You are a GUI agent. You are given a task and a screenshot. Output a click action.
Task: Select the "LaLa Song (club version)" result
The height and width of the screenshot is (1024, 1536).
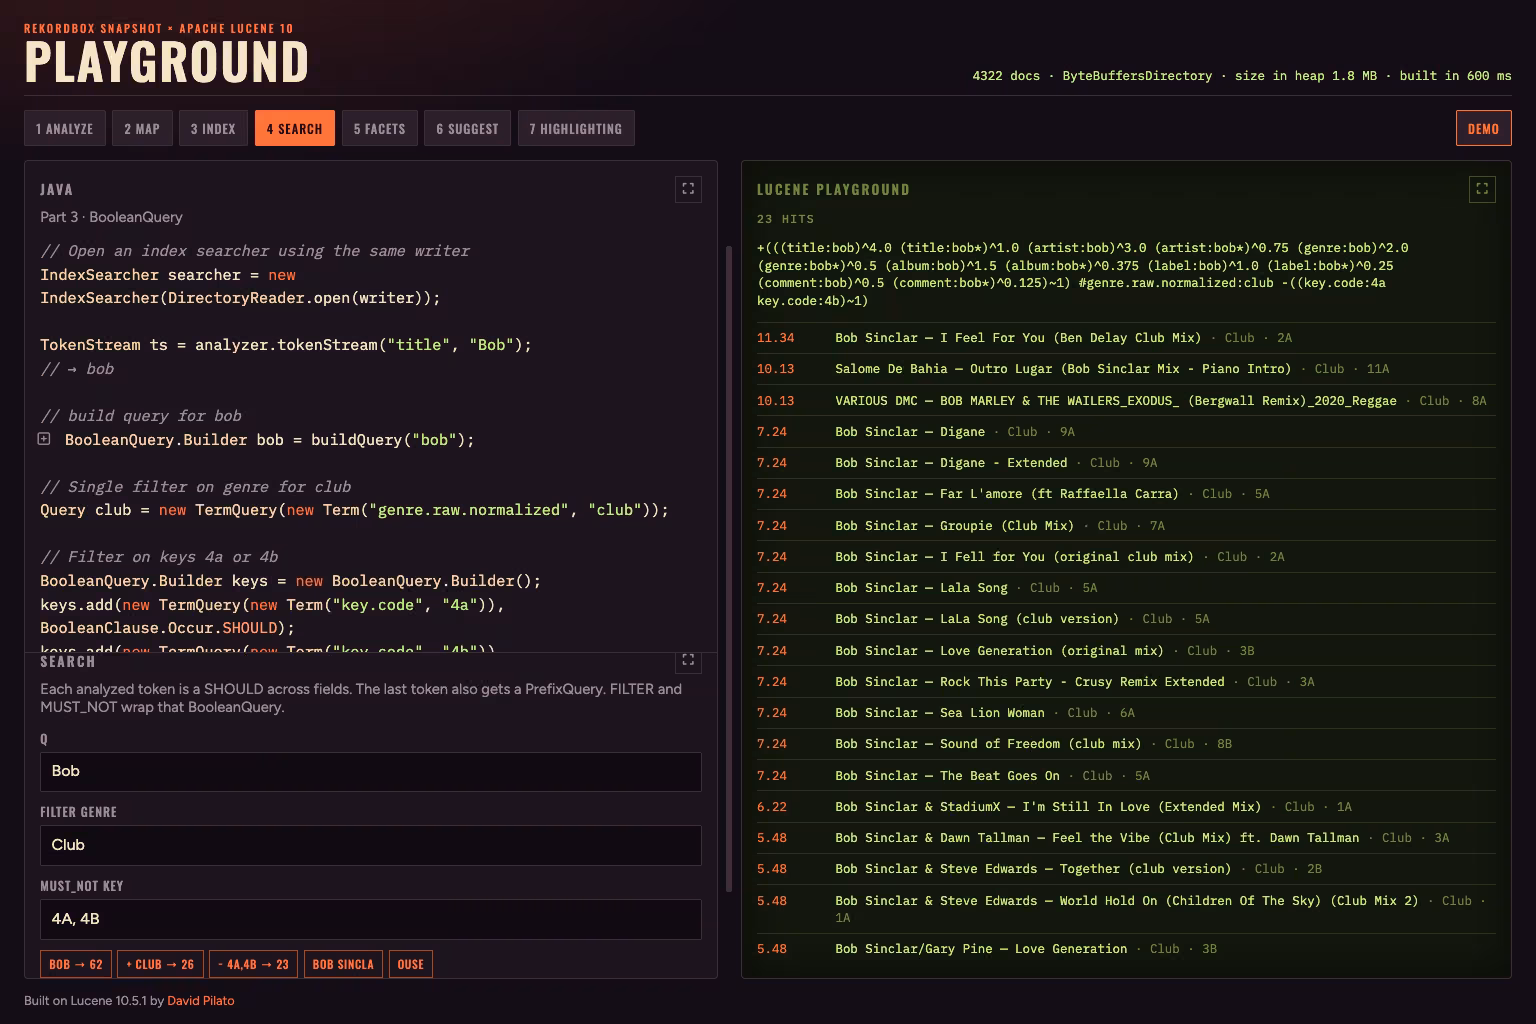pos(1126,619)
